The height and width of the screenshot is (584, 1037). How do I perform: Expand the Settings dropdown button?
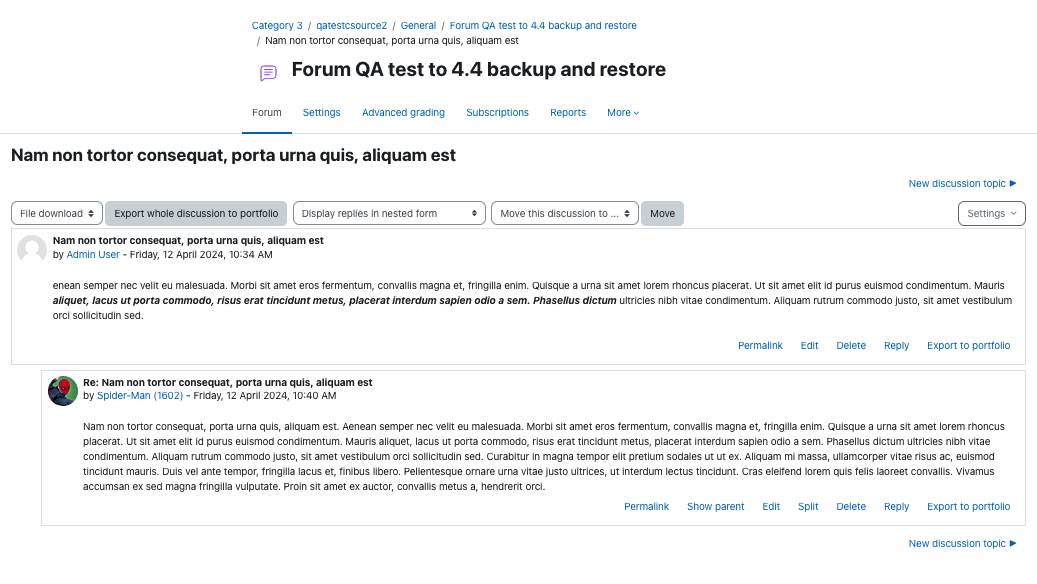tap(991, 214)
